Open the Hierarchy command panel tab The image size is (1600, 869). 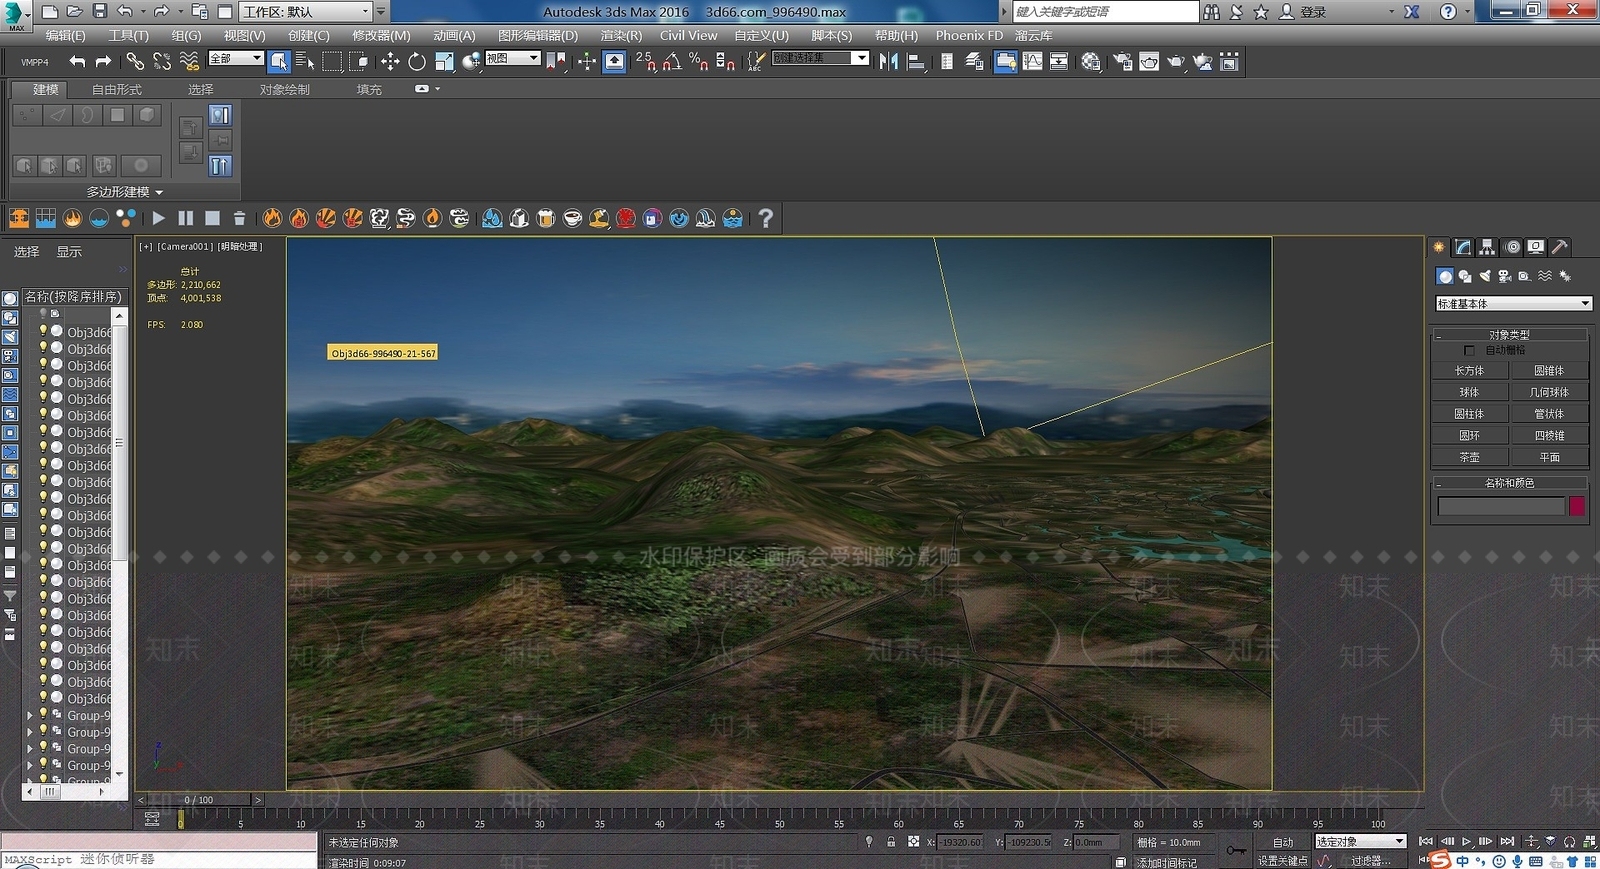(x=1487, y=247)
